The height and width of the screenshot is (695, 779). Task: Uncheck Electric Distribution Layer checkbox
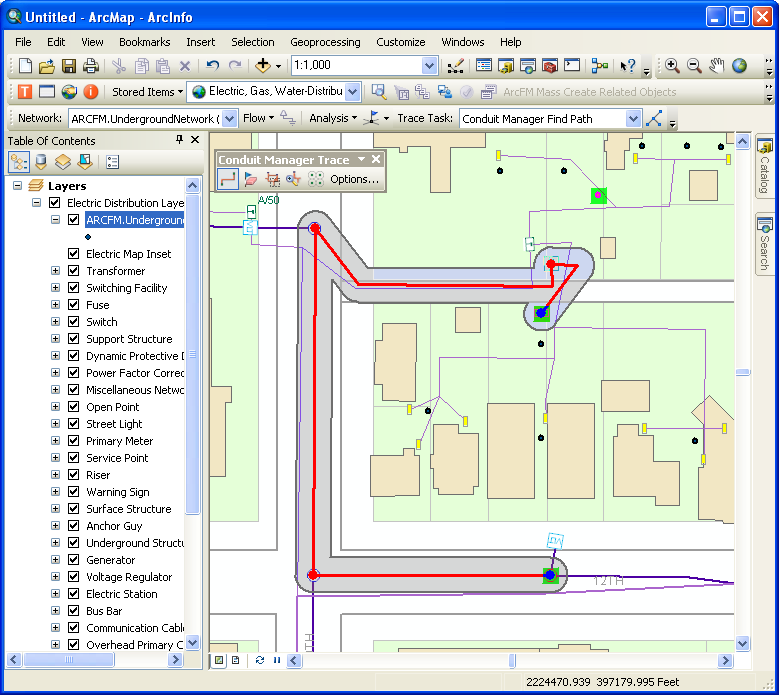coord(55,203)
